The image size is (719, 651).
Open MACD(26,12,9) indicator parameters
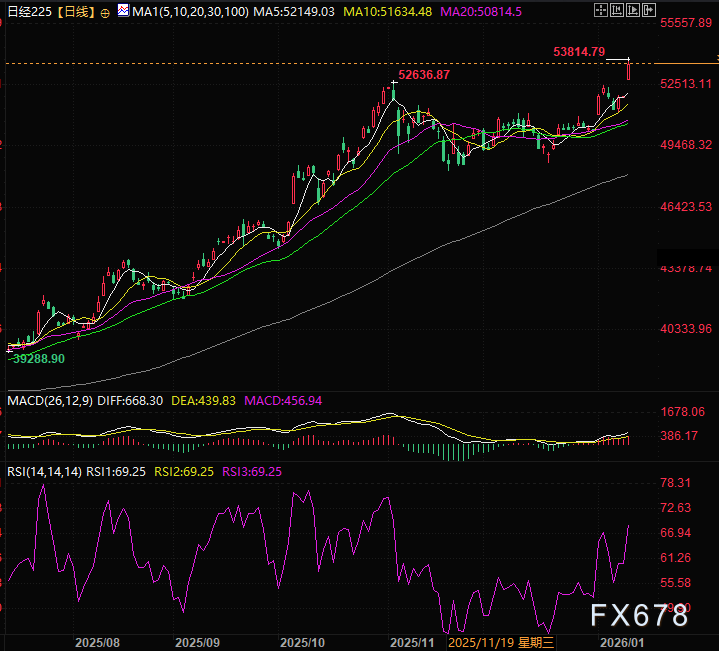[x=49, y=400]
